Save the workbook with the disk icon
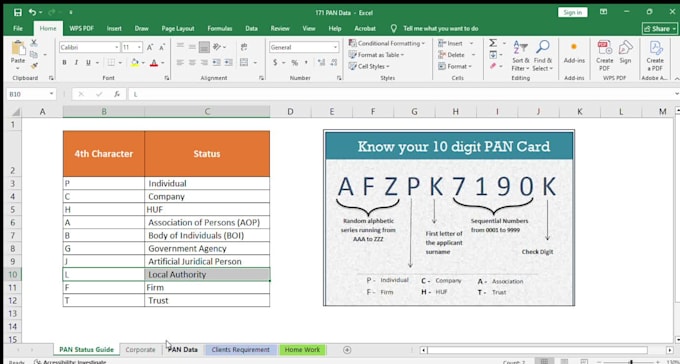This screenshot has width=680, height=364. click(x=18, y=13)
